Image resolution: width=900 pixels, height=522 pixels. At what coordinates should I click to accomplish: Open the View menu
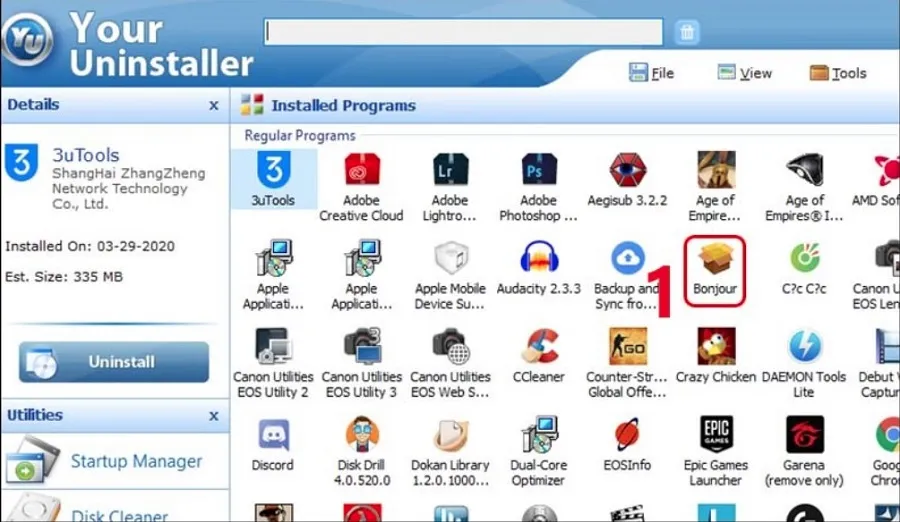tap(745, 73)
